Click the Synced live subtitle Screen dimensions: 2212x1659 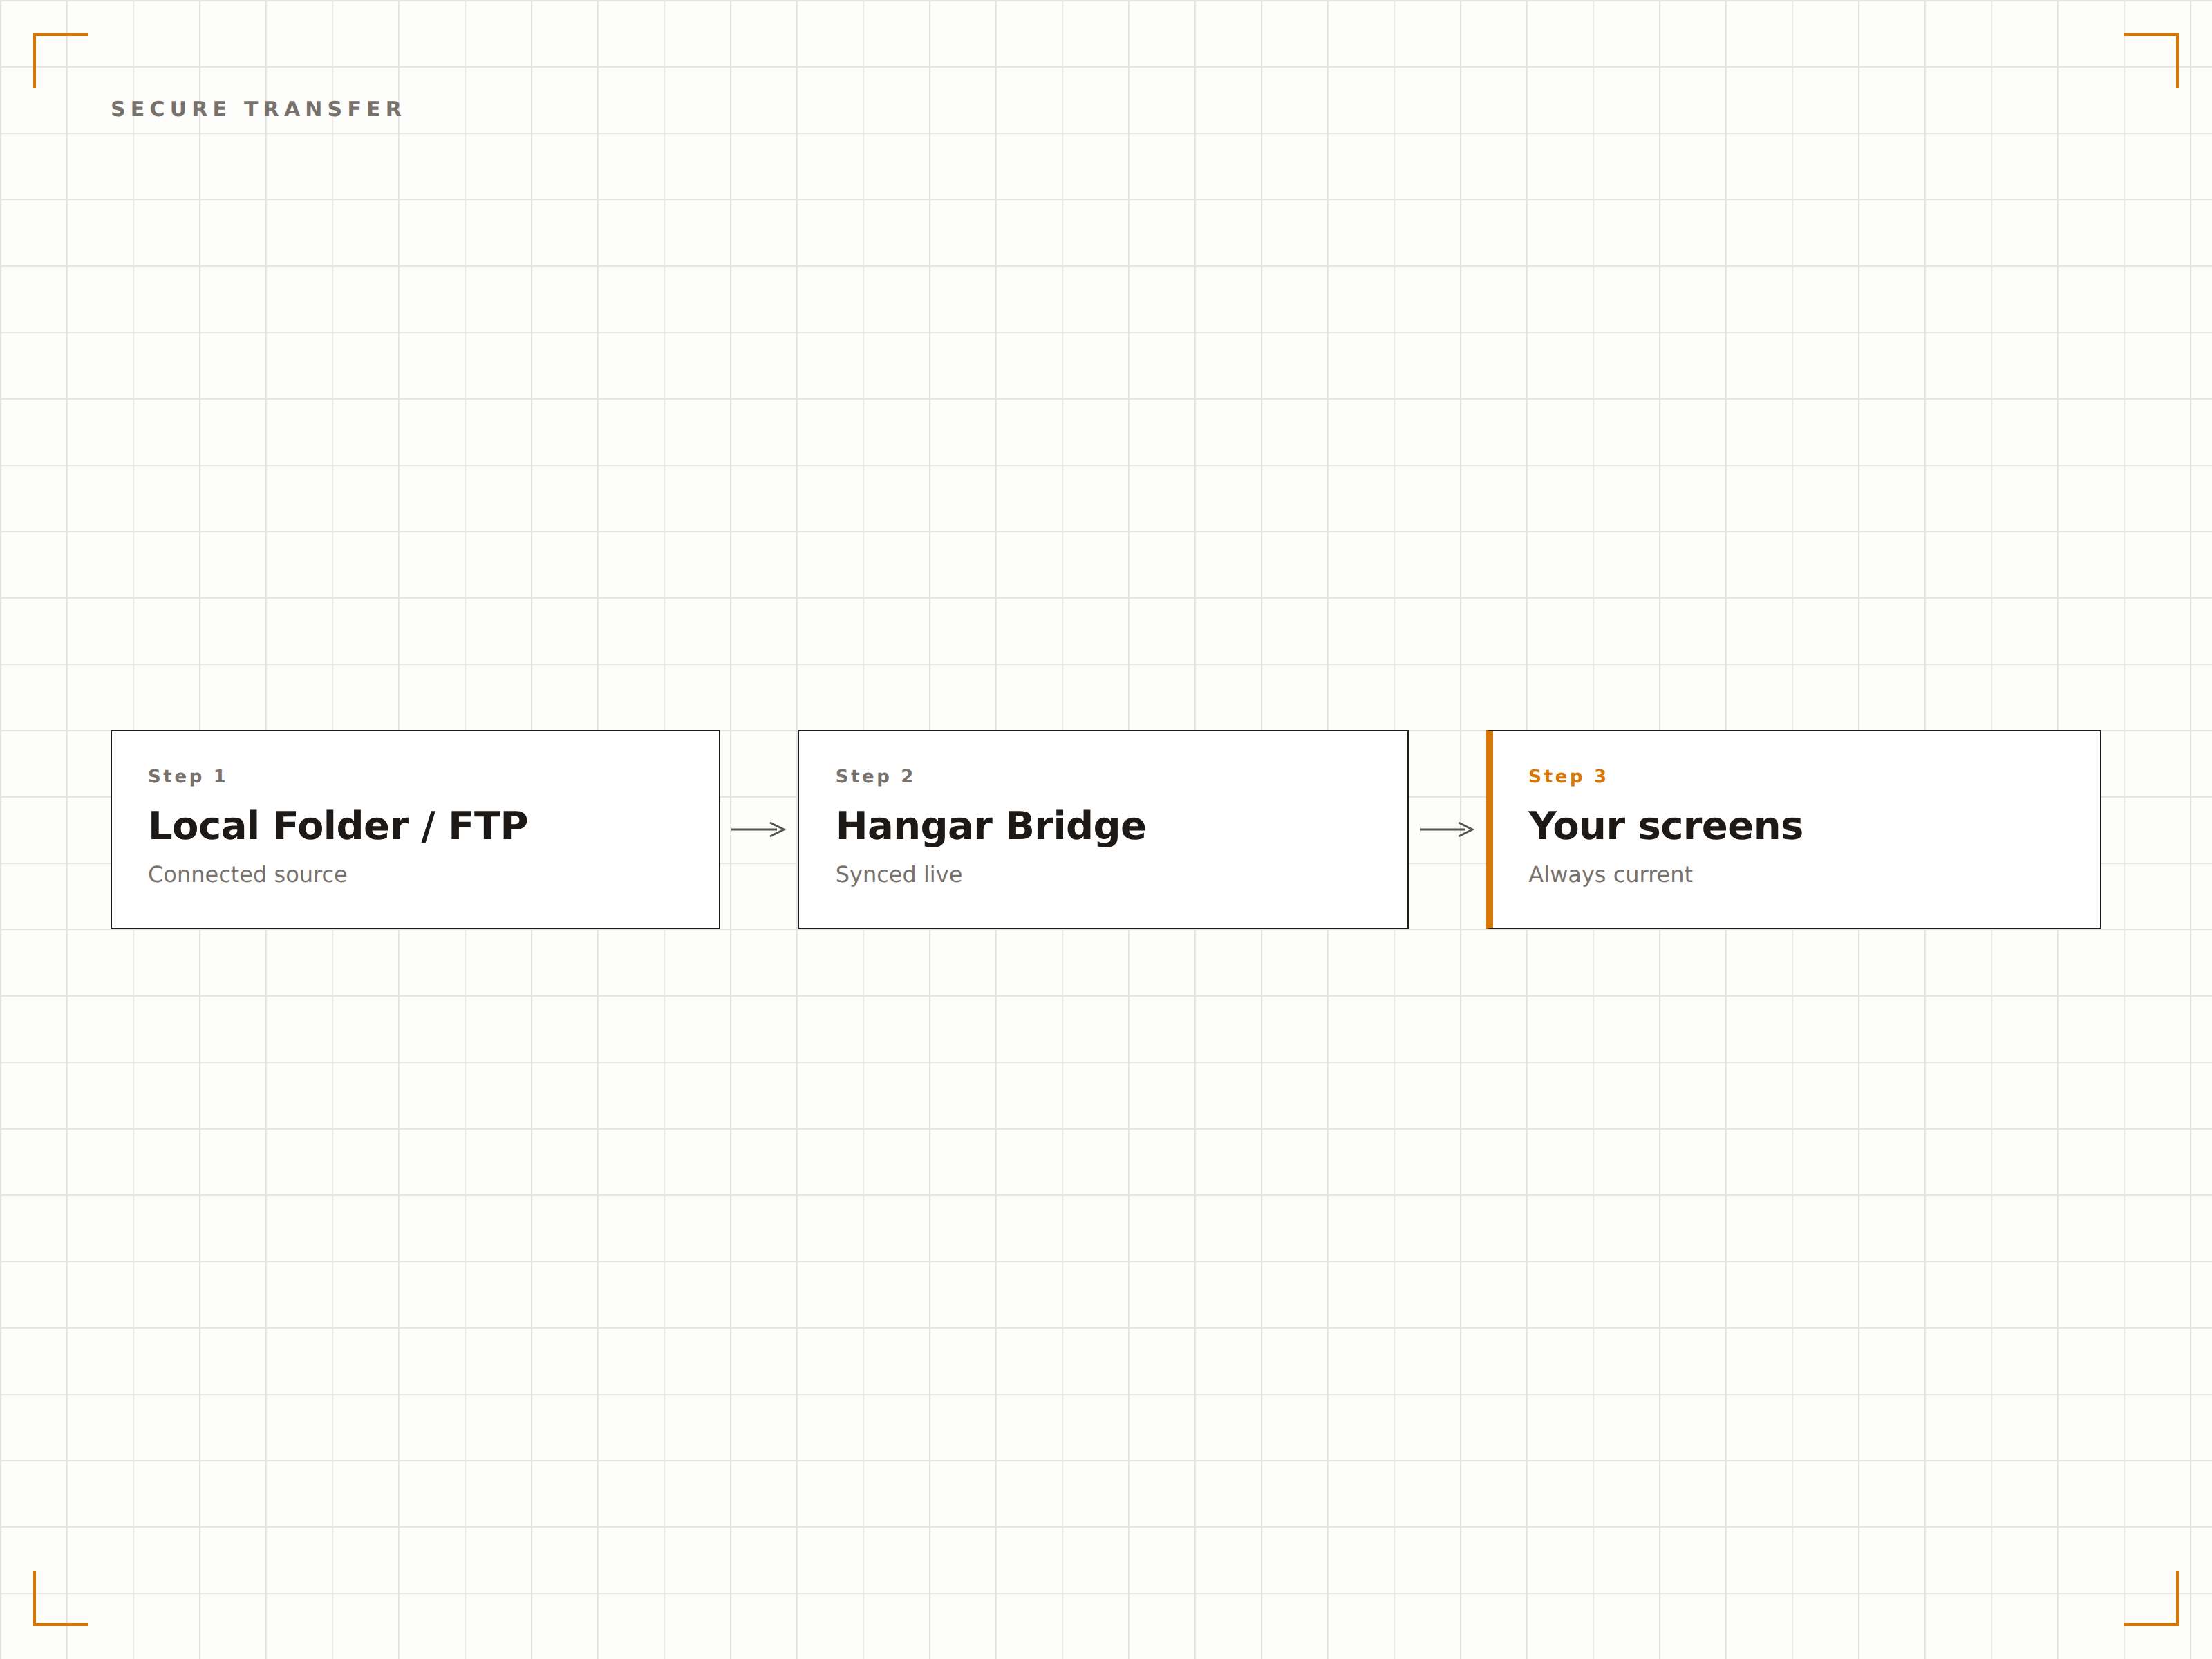pyautogui.click(x=899, y=874)
